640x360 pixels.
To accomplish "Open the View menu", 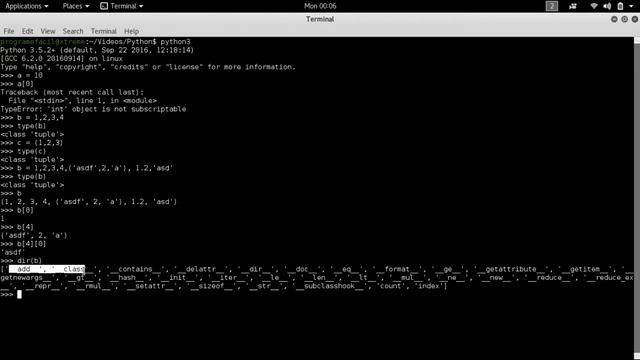I will click(48, 31).
